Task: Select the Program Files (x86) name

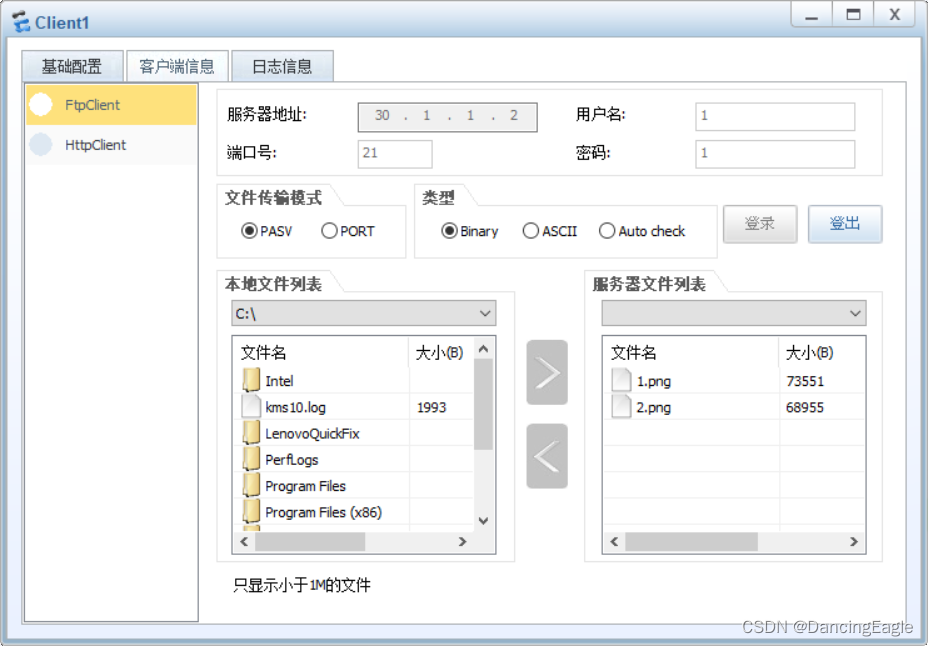Action: point(323,512)
